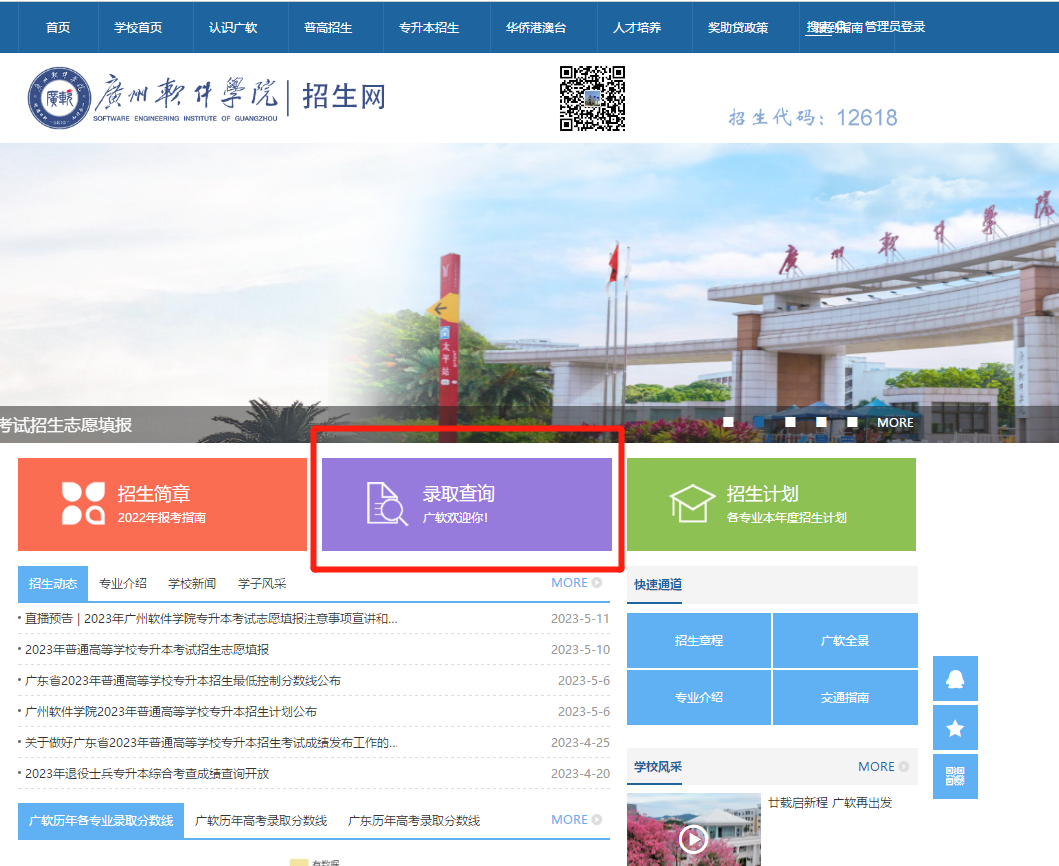1059x866 pixels.
Task: Scan the QR code in the header
Action: point(589,97)
